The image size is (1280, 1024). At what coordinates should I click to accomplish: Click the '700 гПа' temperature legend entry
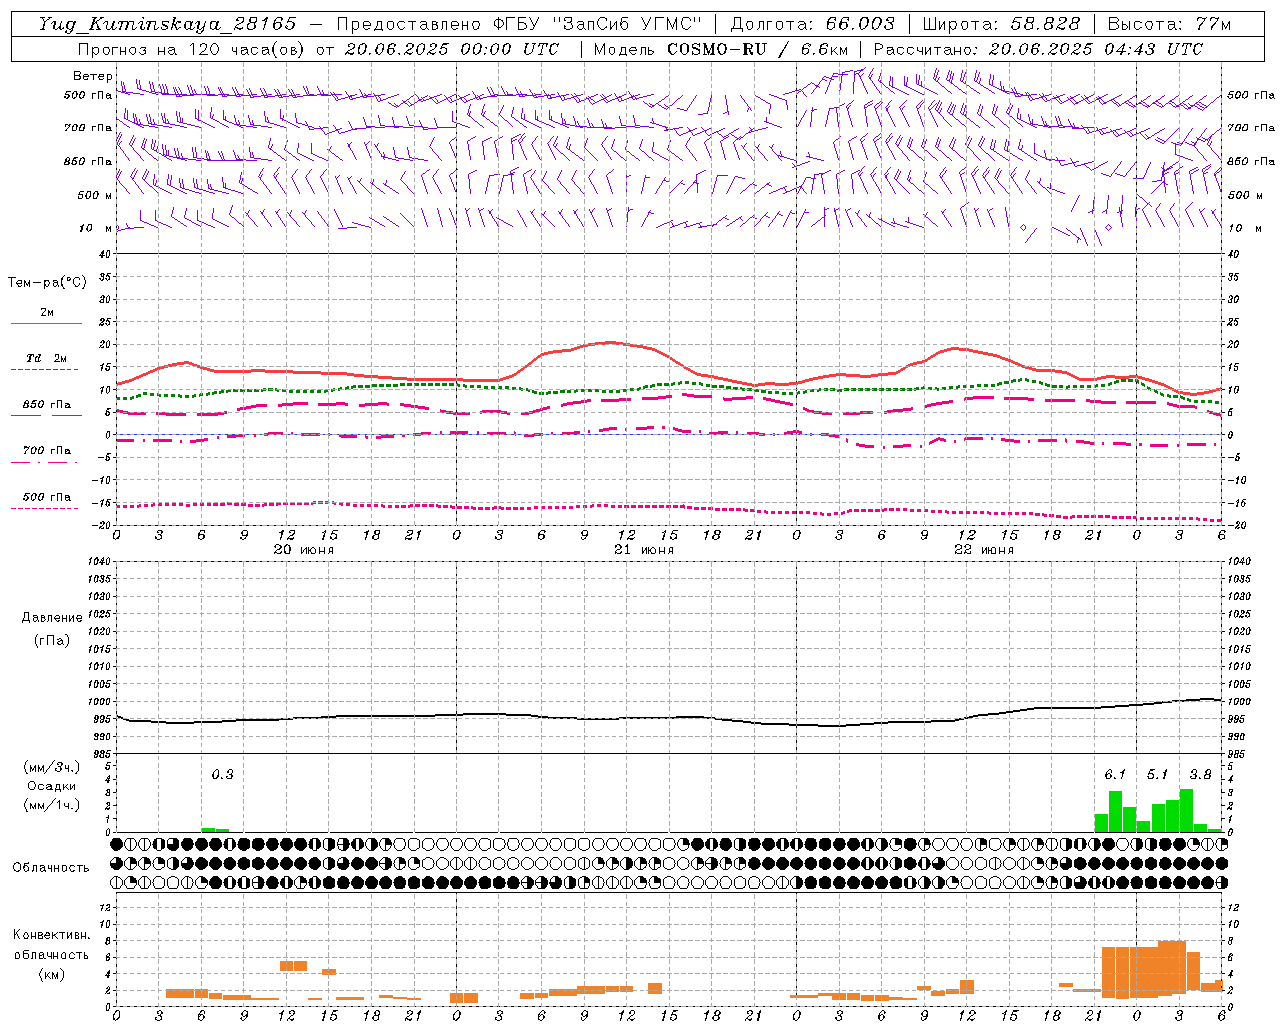(x=46, y=451)
